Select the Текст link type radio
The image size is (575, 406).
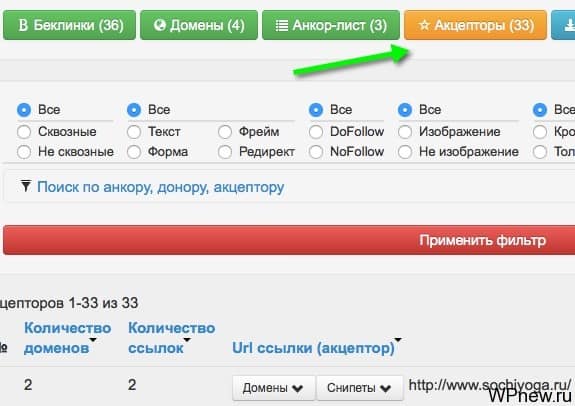point(134,132)
